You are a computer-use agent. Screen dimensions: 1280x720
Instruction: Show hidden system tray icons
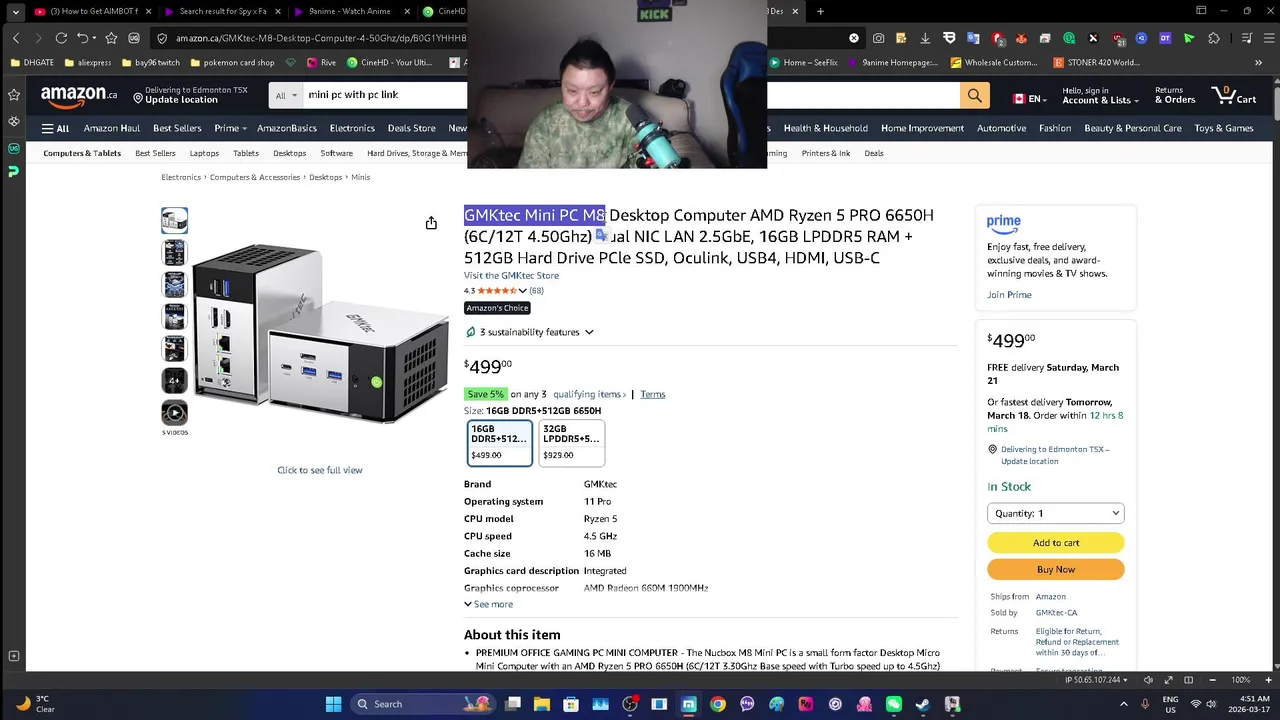coord(1124,704)
